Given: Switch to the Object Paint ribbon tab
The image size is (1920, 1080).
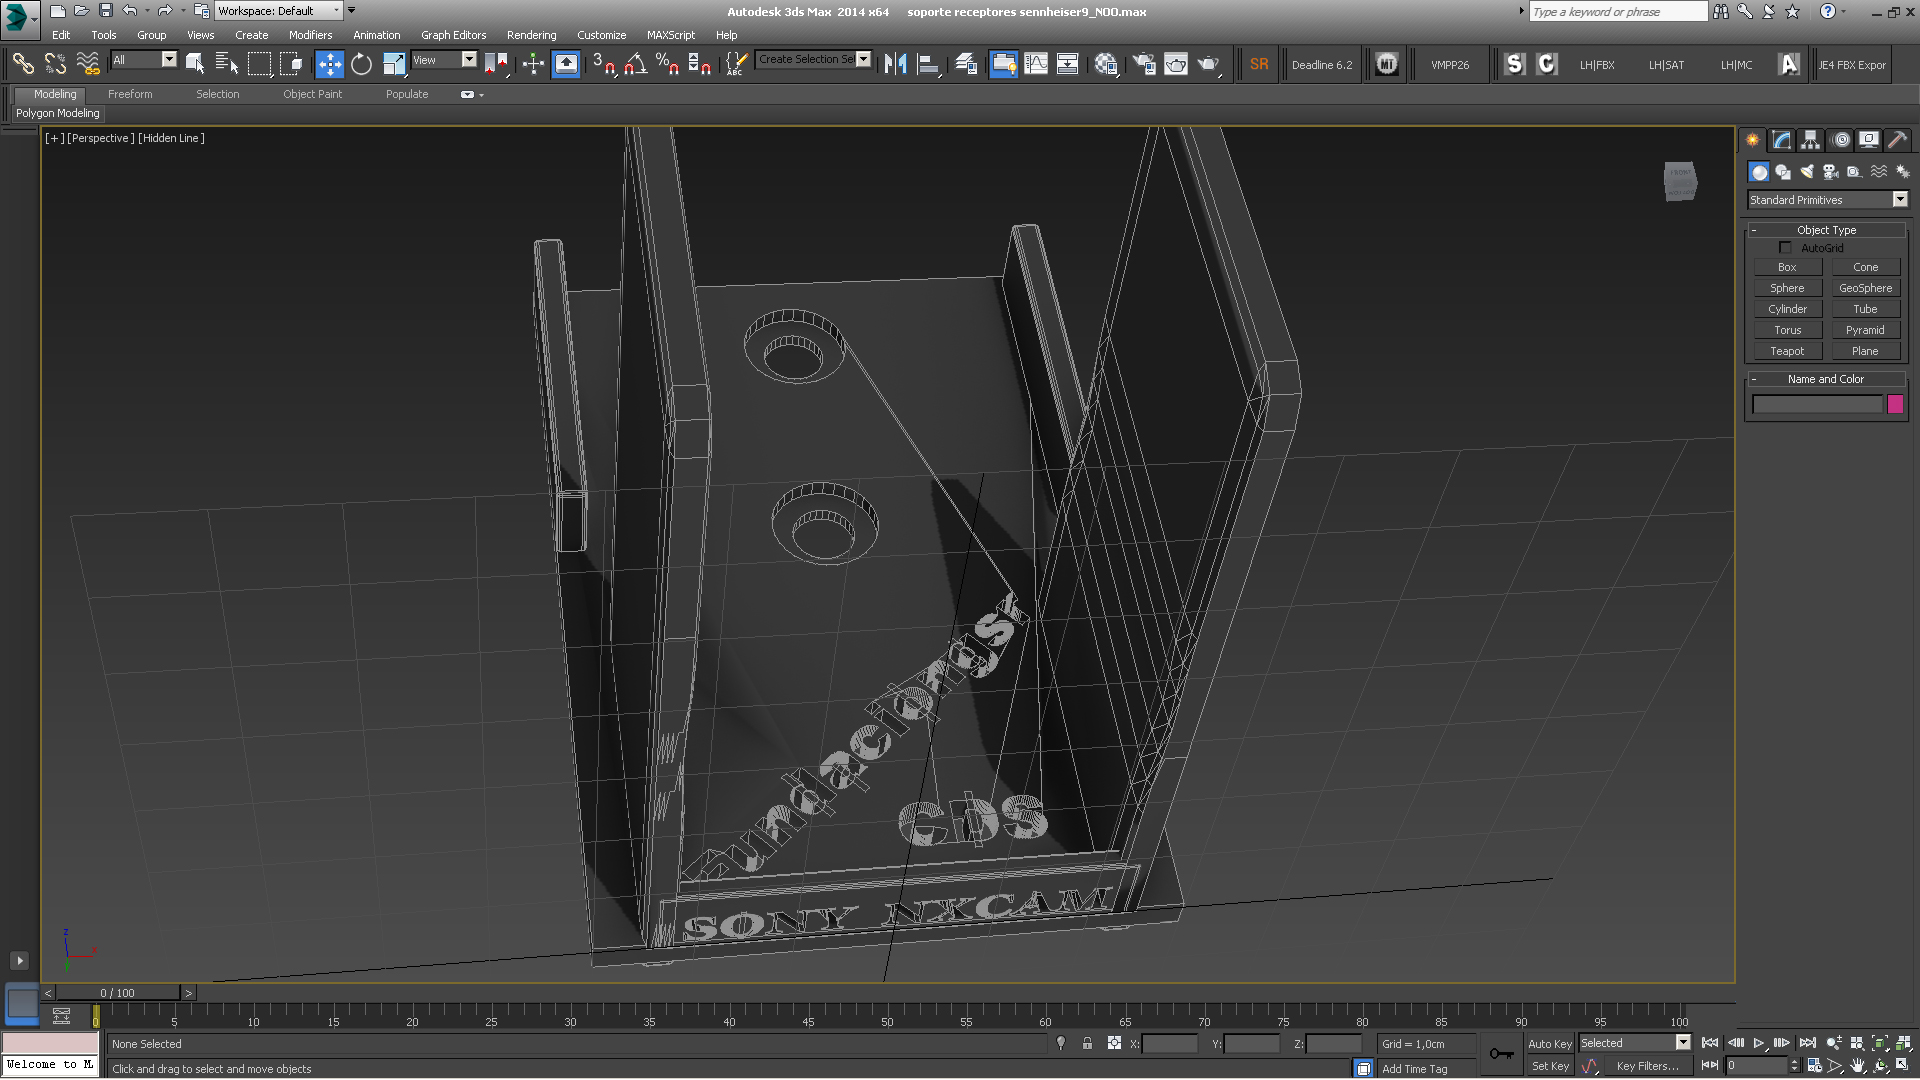Looking at the screenshot, I should pyautogui.click(x=312, y=94).
